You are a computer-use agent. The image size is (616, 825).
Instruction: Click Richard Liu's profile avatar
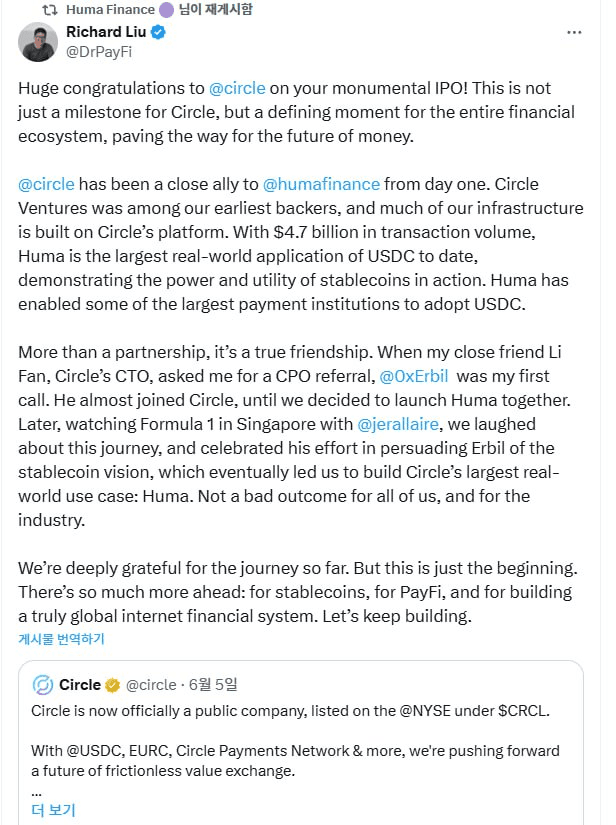click(x=38, y=42)
